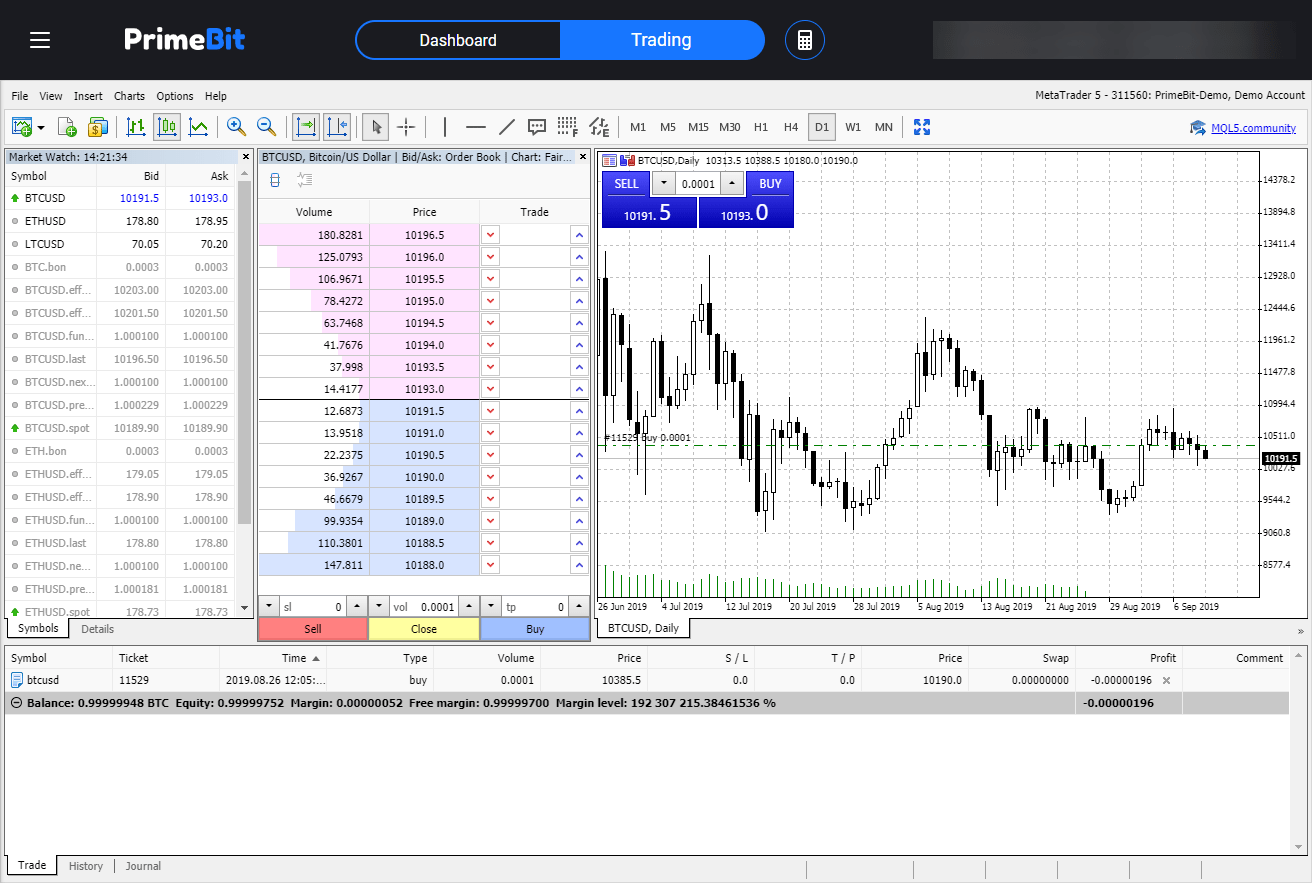Image resolution: width=1312 pixels, height=883 pixels.
Task: Click the lot volume field on chart
Action: click(698, 184)
